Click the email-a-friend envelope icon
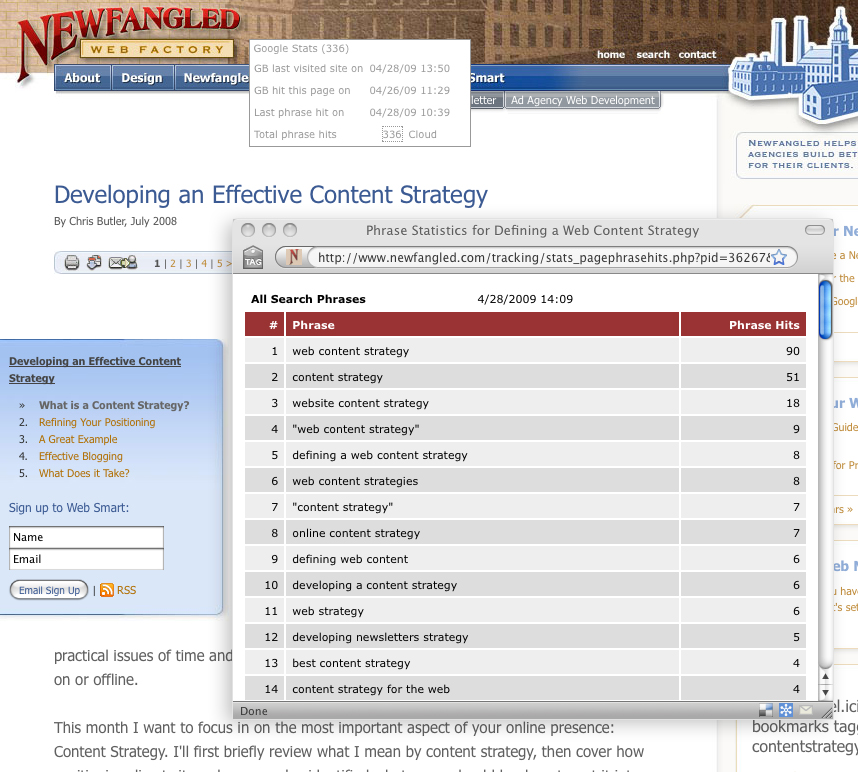Image resolution: width=858 pixels, height=772 pixels. click(123, 263)
